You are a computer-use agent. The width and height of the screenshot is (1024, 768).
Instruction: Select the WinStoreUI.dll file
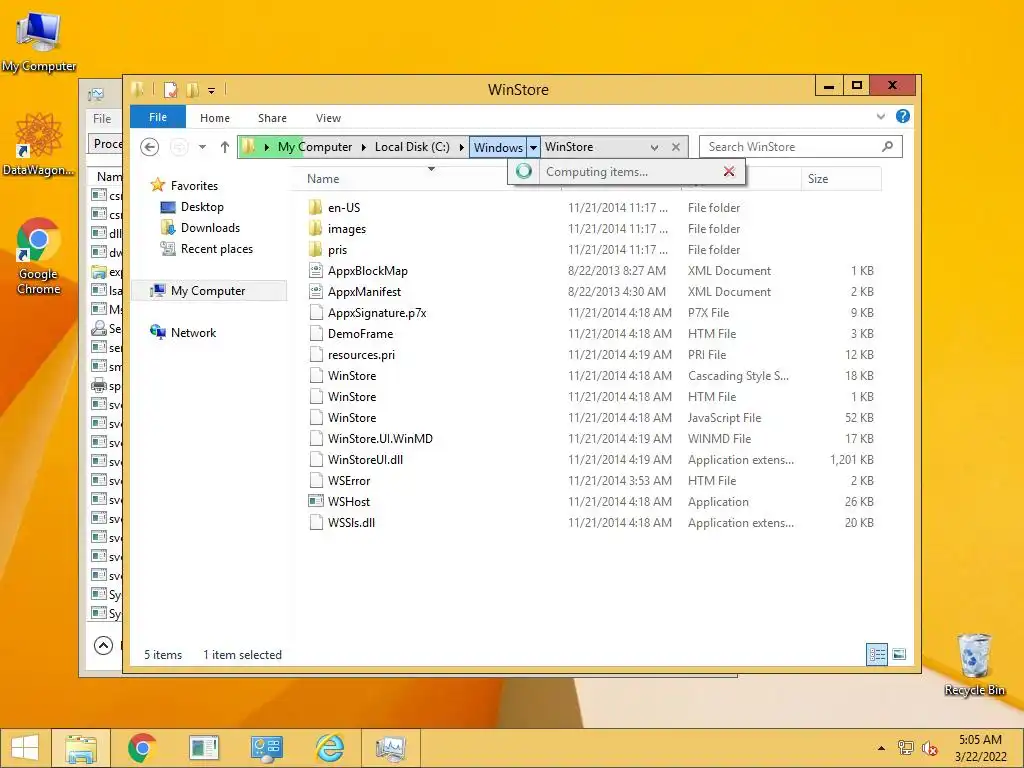[x=365, y=460]
